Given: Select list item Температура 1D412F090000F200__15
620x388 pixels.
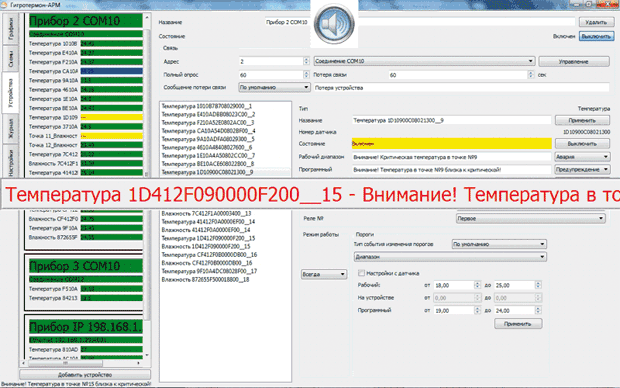Looking at the screenshot, I should (208, 238).
